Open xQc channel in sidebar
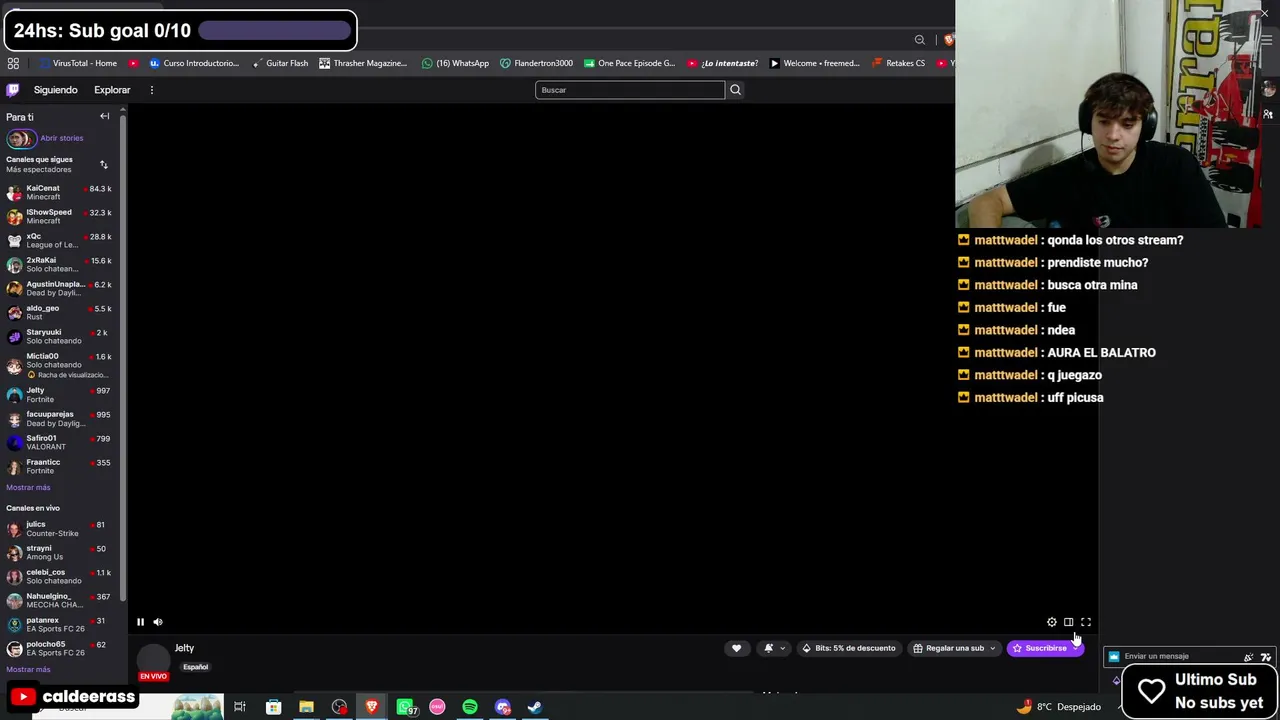1280x720 pixels. (x=60, y=240)
